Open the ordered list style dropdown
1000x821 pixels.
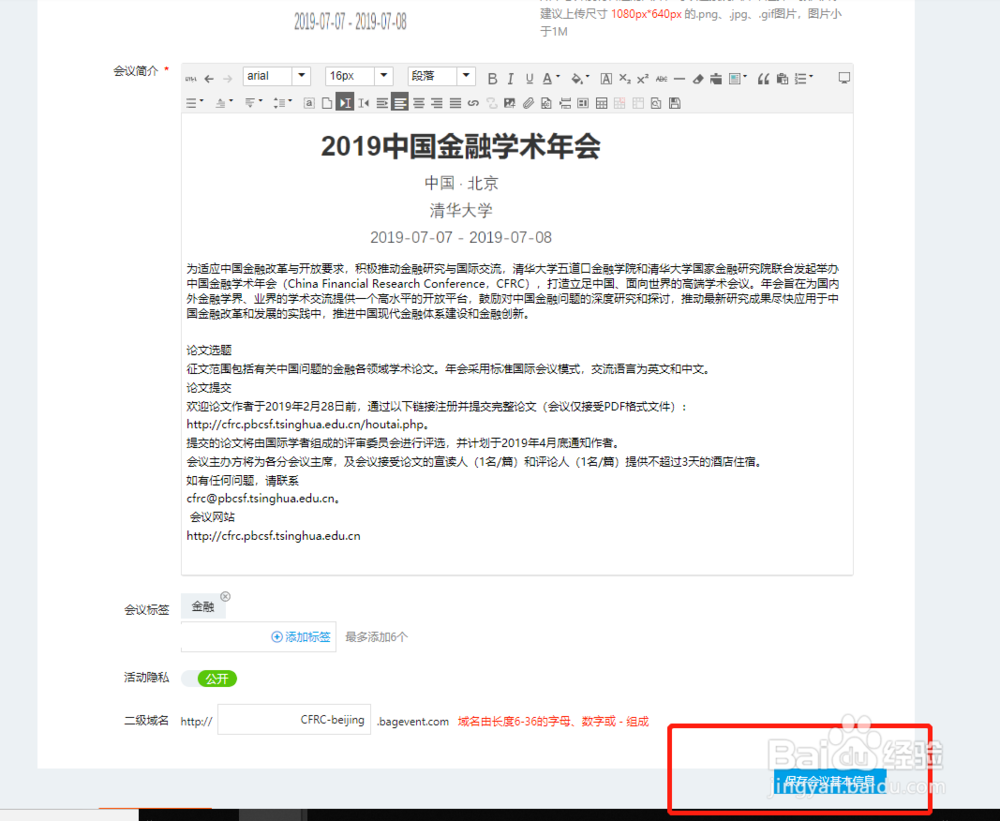point(811,77)
